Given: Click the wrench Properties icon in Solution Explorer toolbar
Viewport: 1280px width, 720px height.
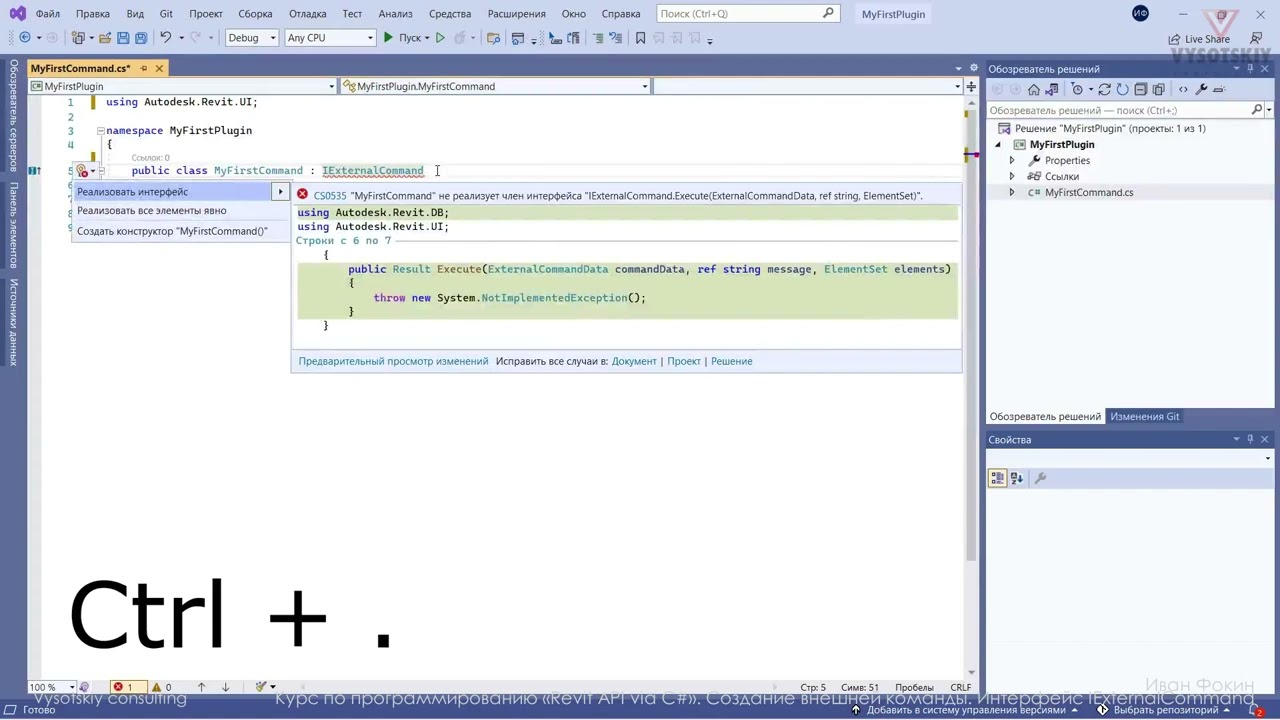Looking at the screenshot, I should point(1201,89).
